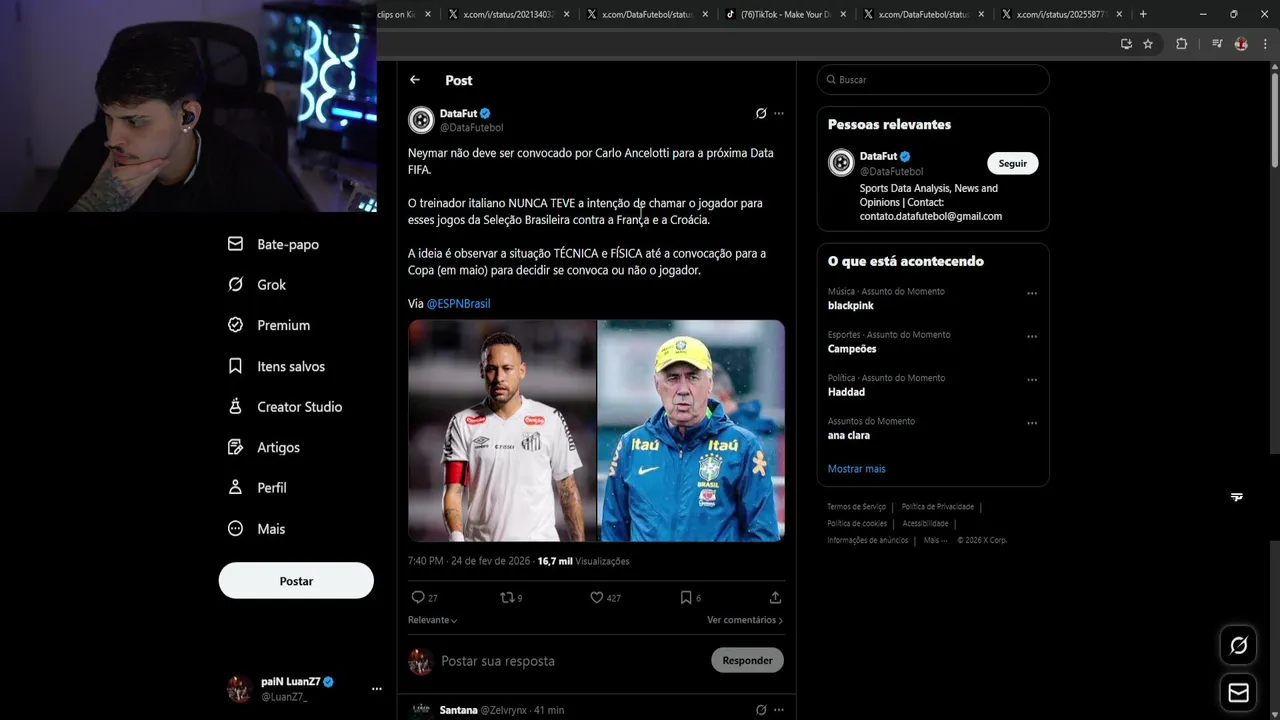This screenshot has width=1280, height=720.
Task: Bookmark this page with the star icon
Action: point(1148,44)
